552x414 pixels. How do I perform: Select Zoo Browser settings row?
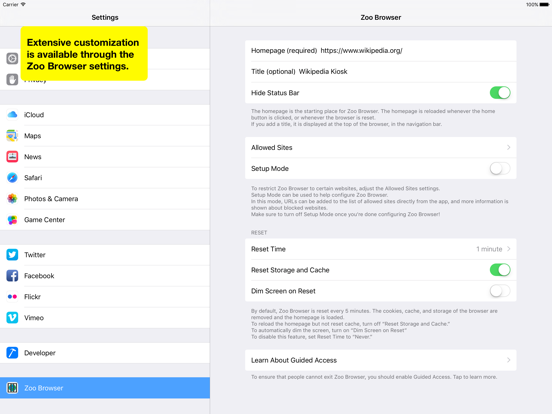click(105, 388)
